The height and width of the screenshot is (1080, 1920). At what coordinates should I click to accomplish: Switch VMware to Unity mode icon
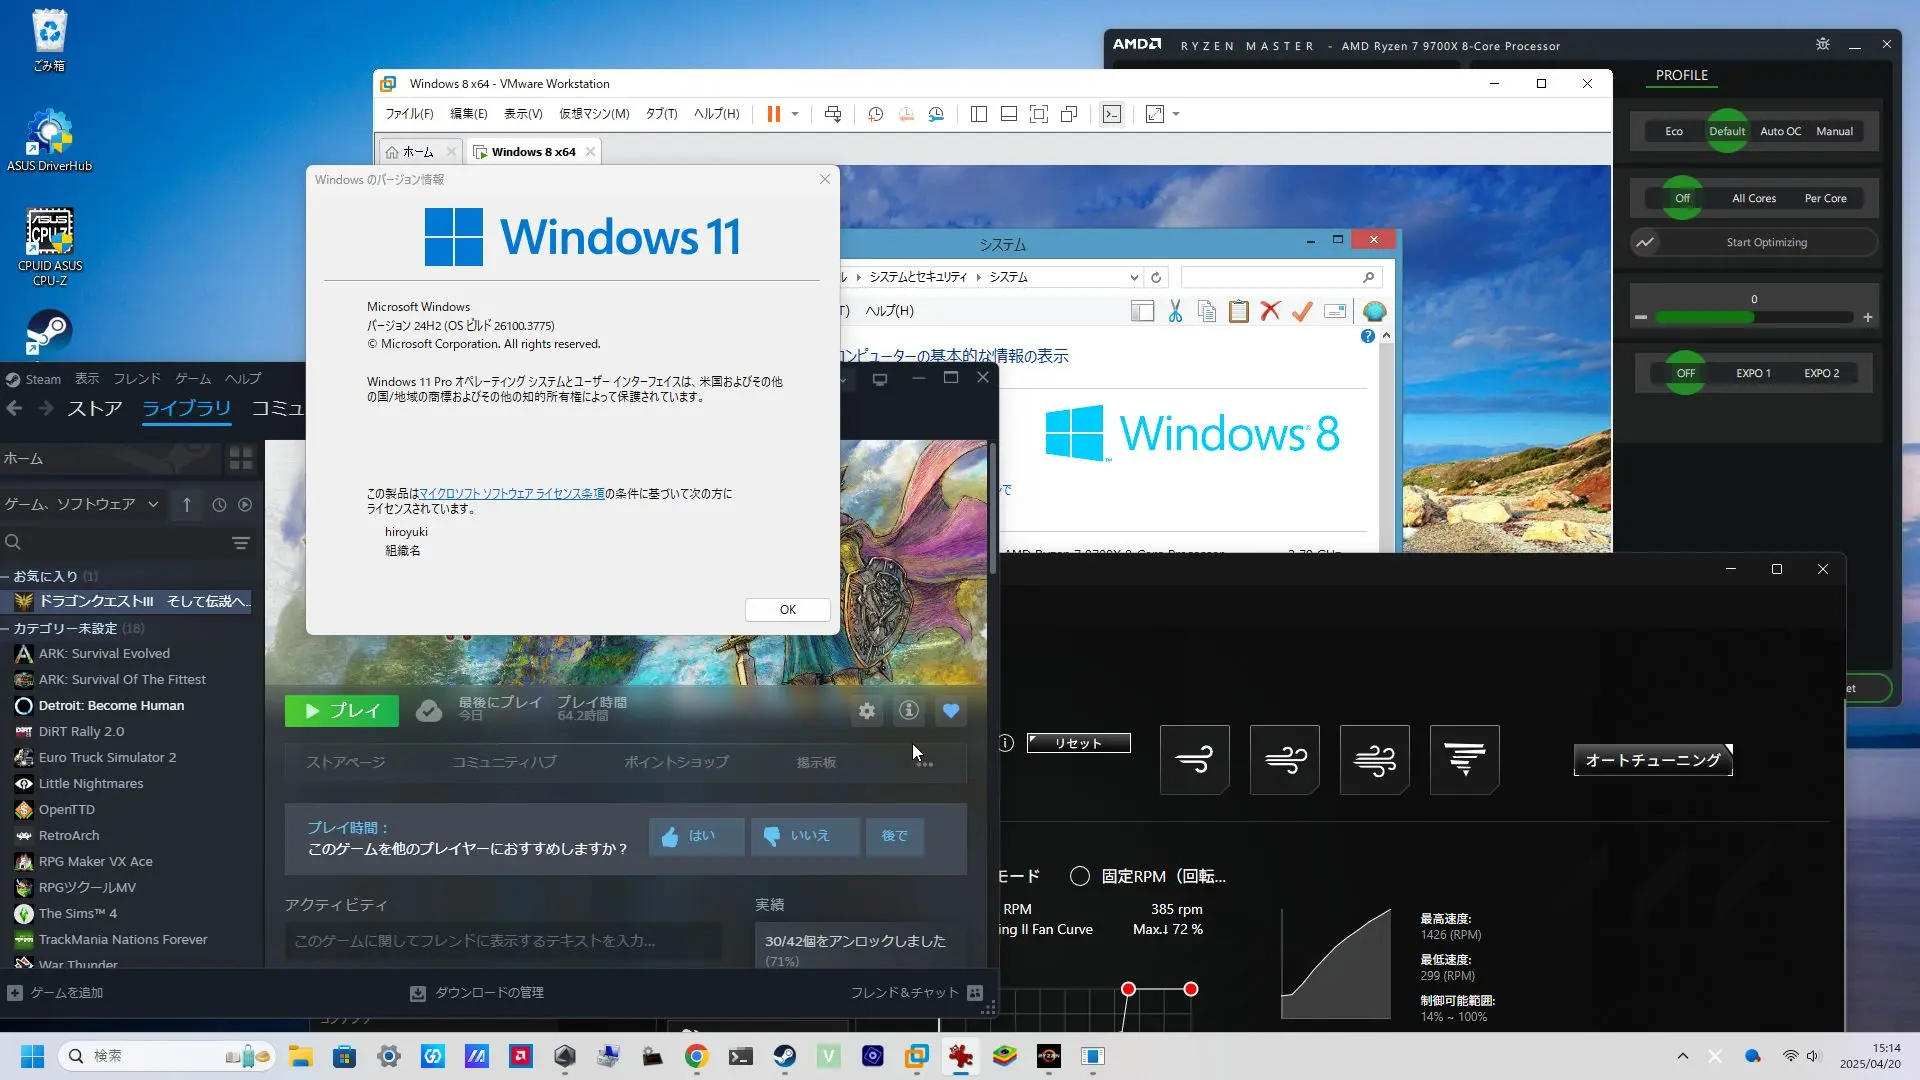pos(1069,114)
